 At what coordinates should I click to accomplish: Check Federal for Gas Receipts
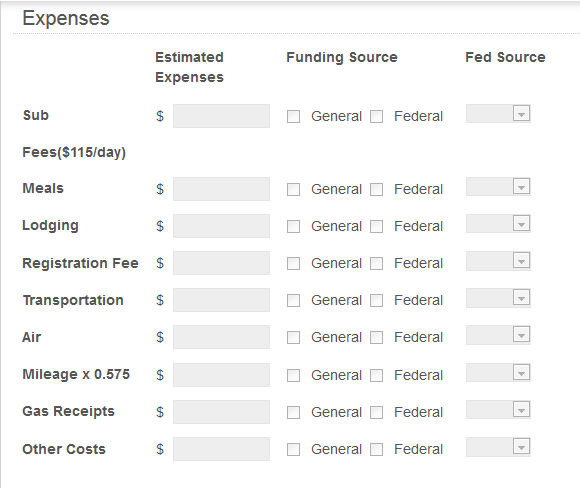pos(377,412)
